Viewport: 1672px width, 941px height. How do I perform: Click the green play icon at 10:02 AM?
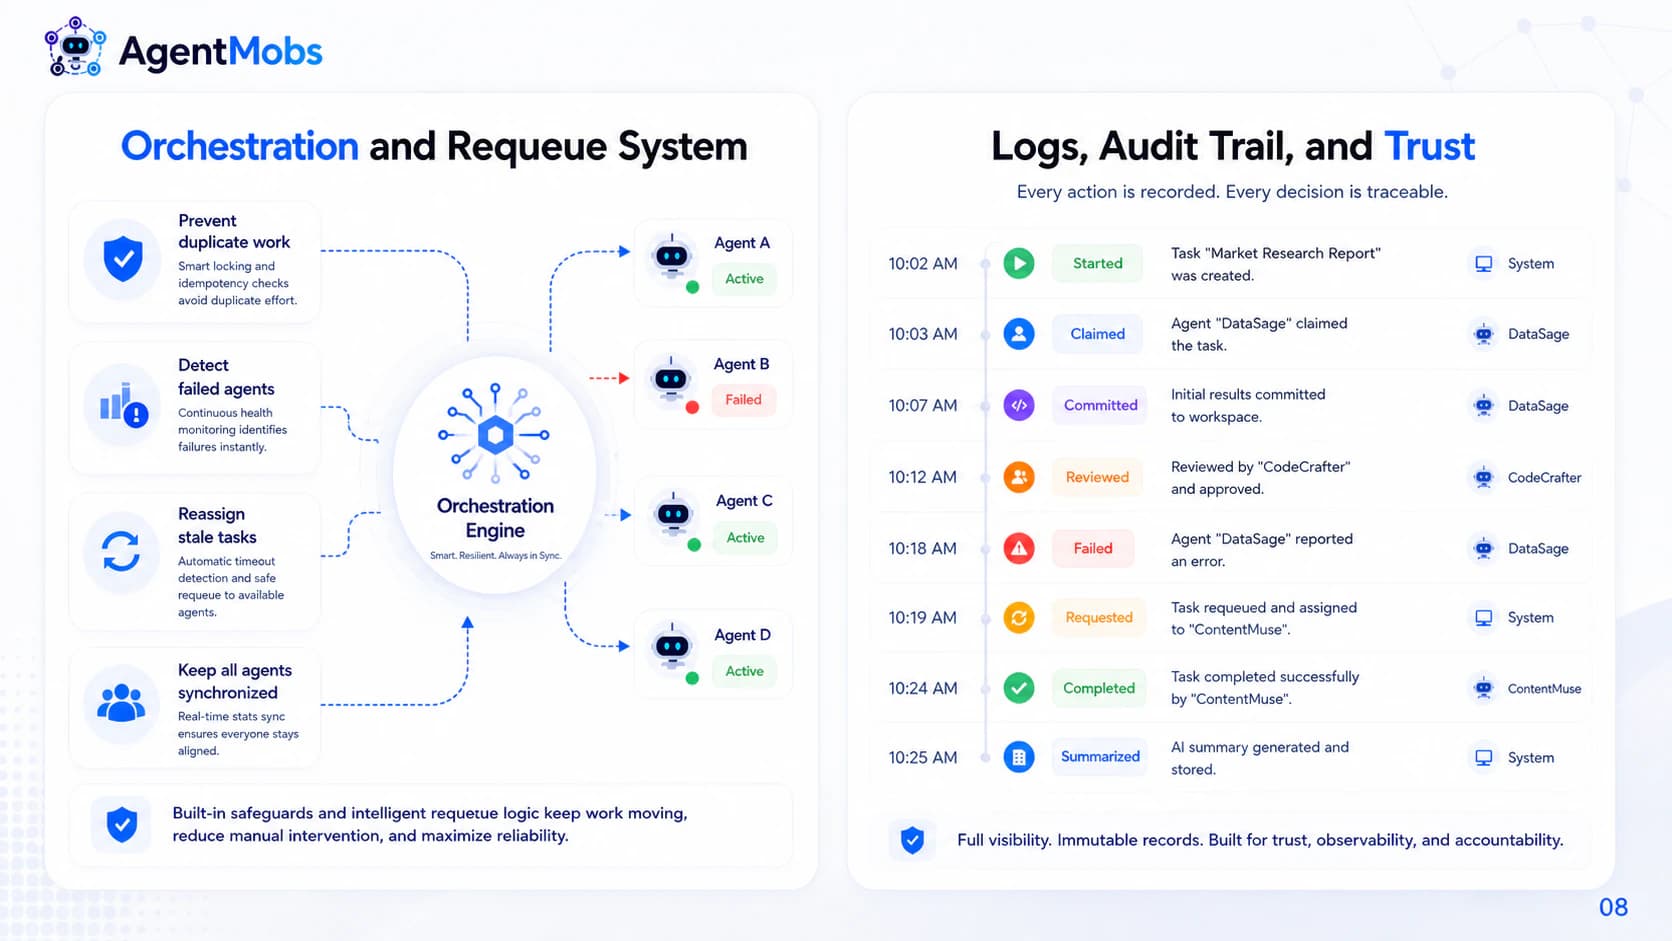coord(1019,263)
